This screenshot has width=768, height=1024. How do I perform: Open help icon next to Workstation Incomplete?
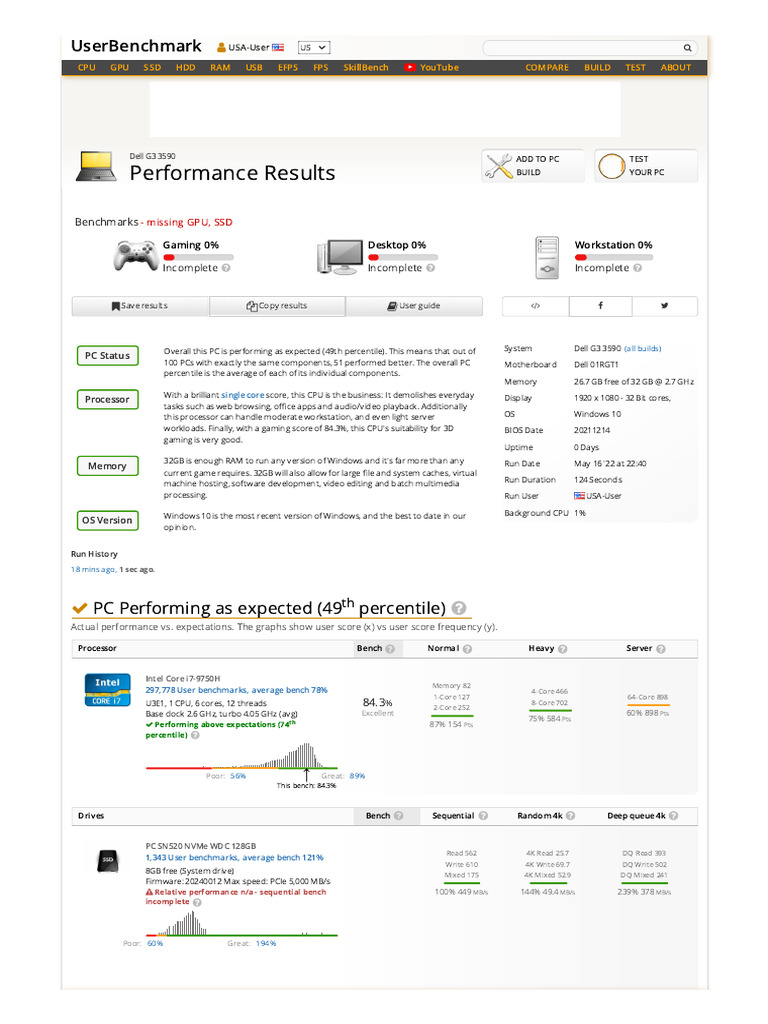[637, 268]
